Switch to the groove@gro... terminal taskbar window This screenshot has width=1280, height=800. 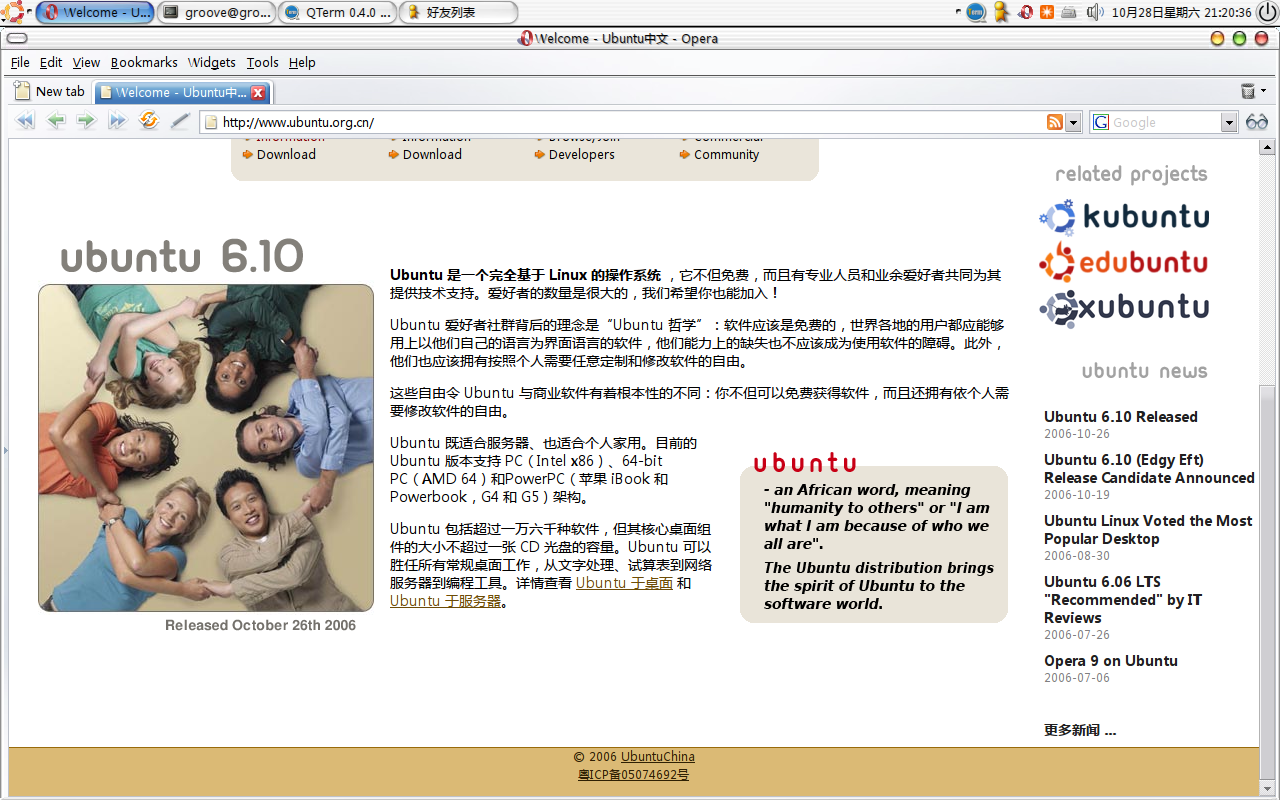coord(216,12)
